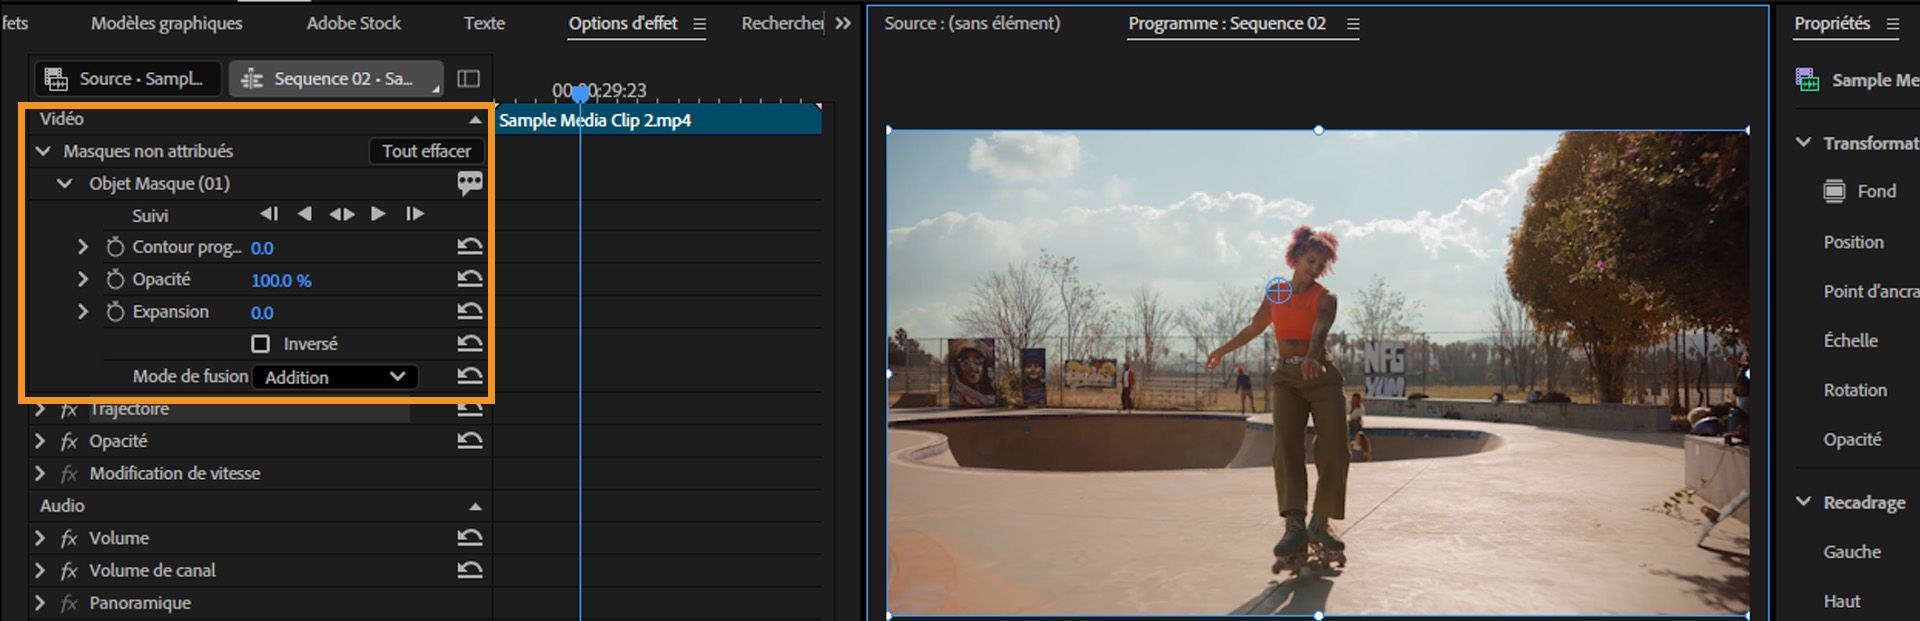Collapse the Vidéo section triangle
The height and width of the screenshot is (621, 1920).
click(475, 120)
